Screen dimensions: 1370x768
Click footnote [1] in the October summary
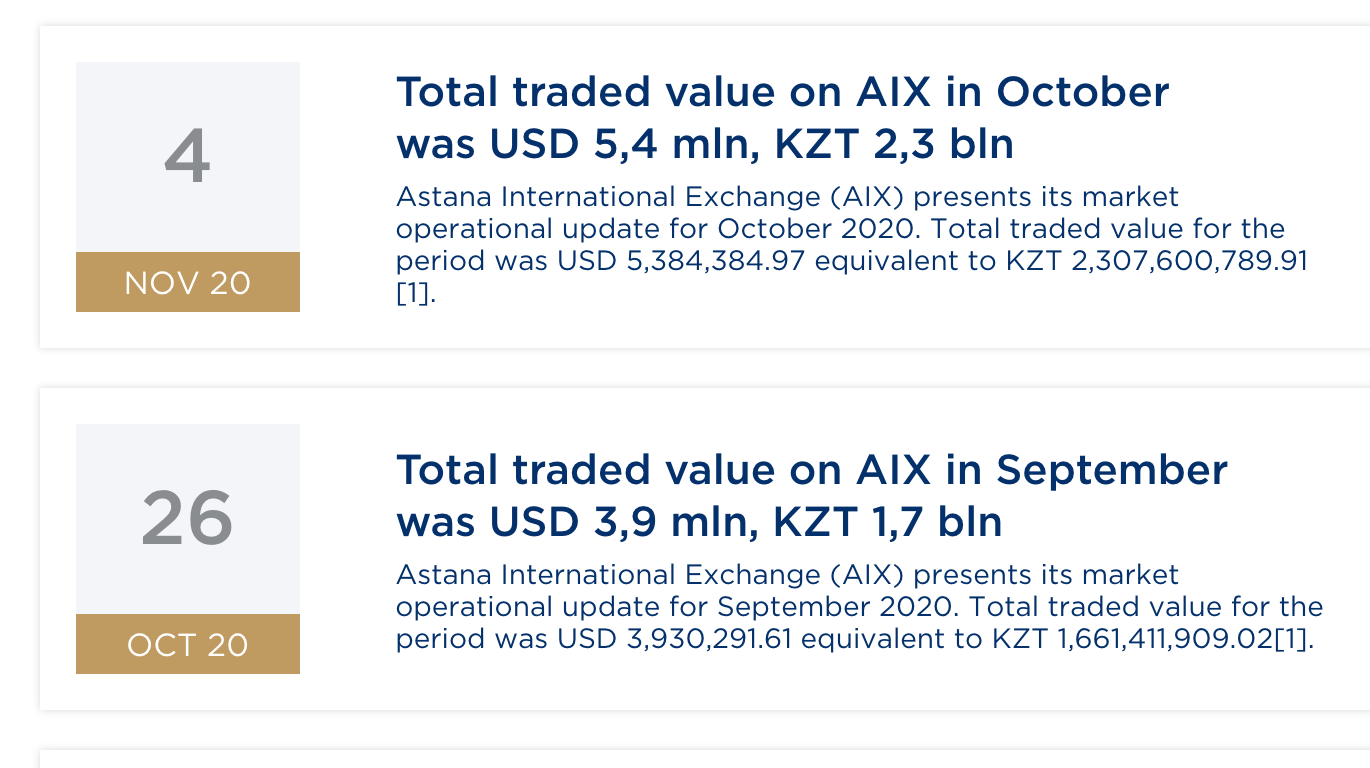click(416, 294)
